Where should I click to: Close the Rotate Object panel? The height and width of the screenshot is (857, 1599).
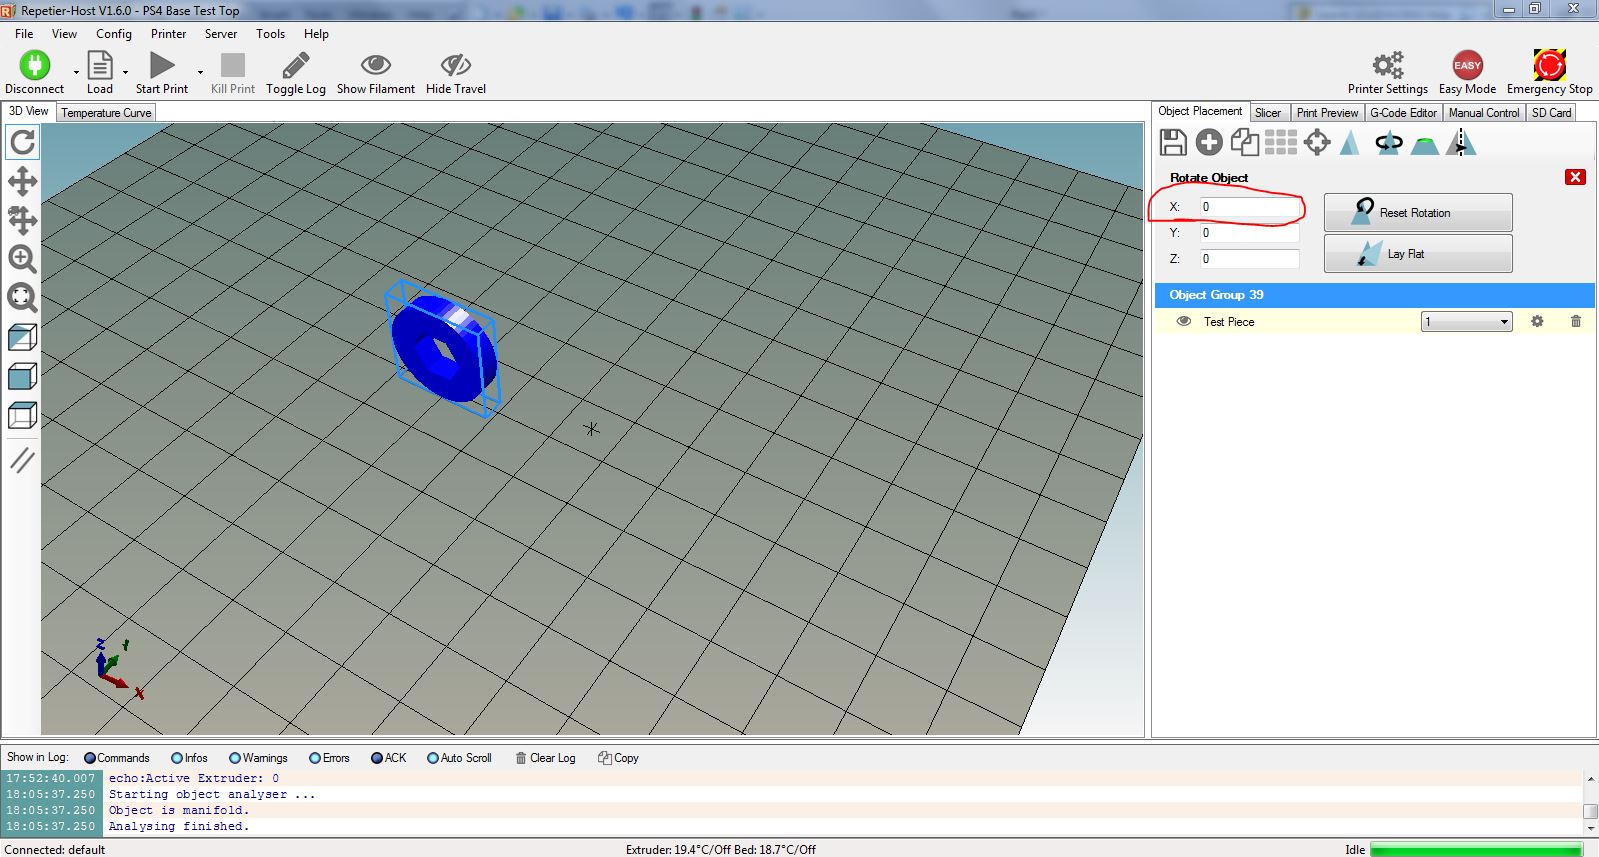(1575, 177)
